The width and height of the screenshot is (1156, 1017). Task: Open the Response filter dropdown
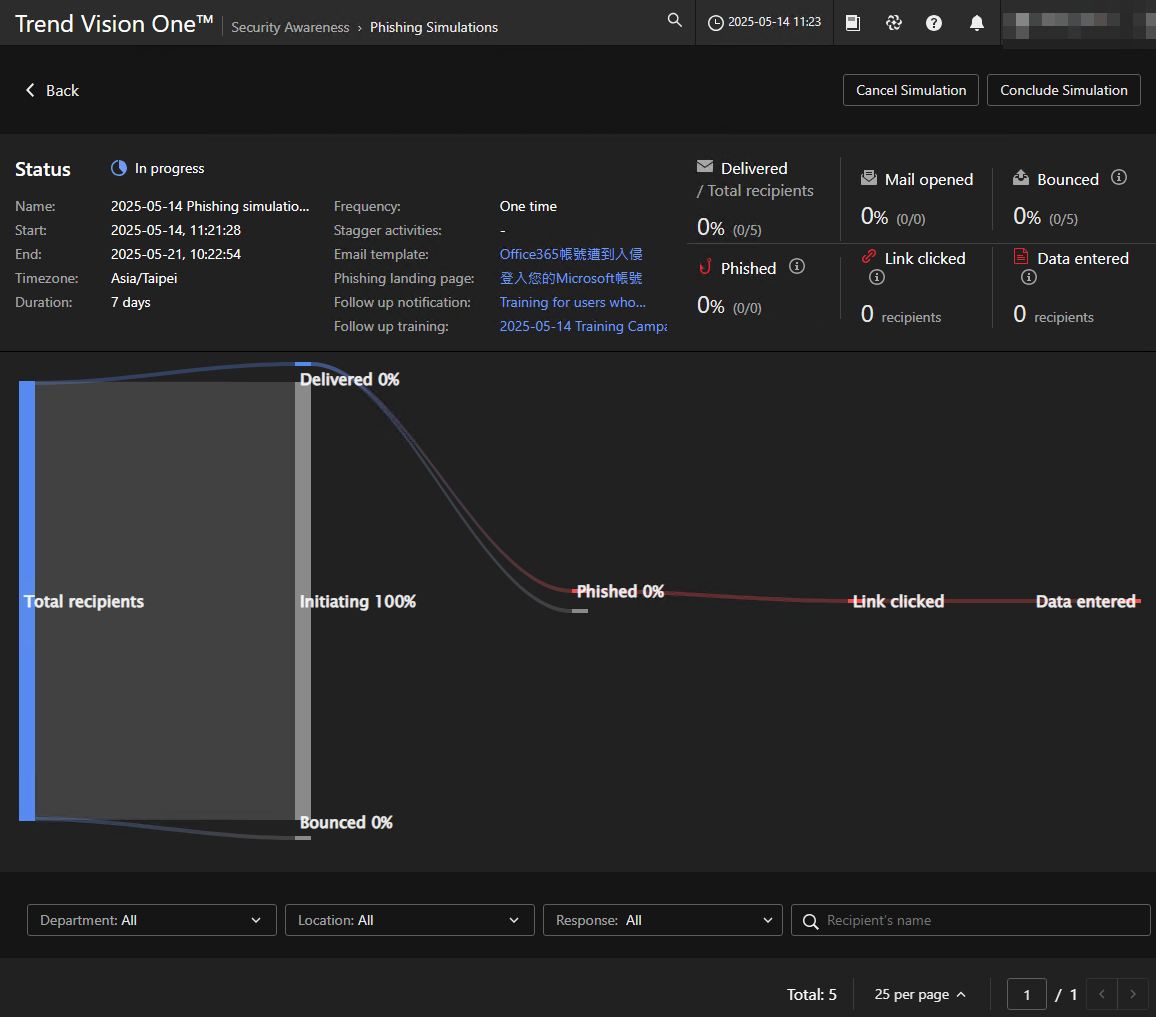662,920
